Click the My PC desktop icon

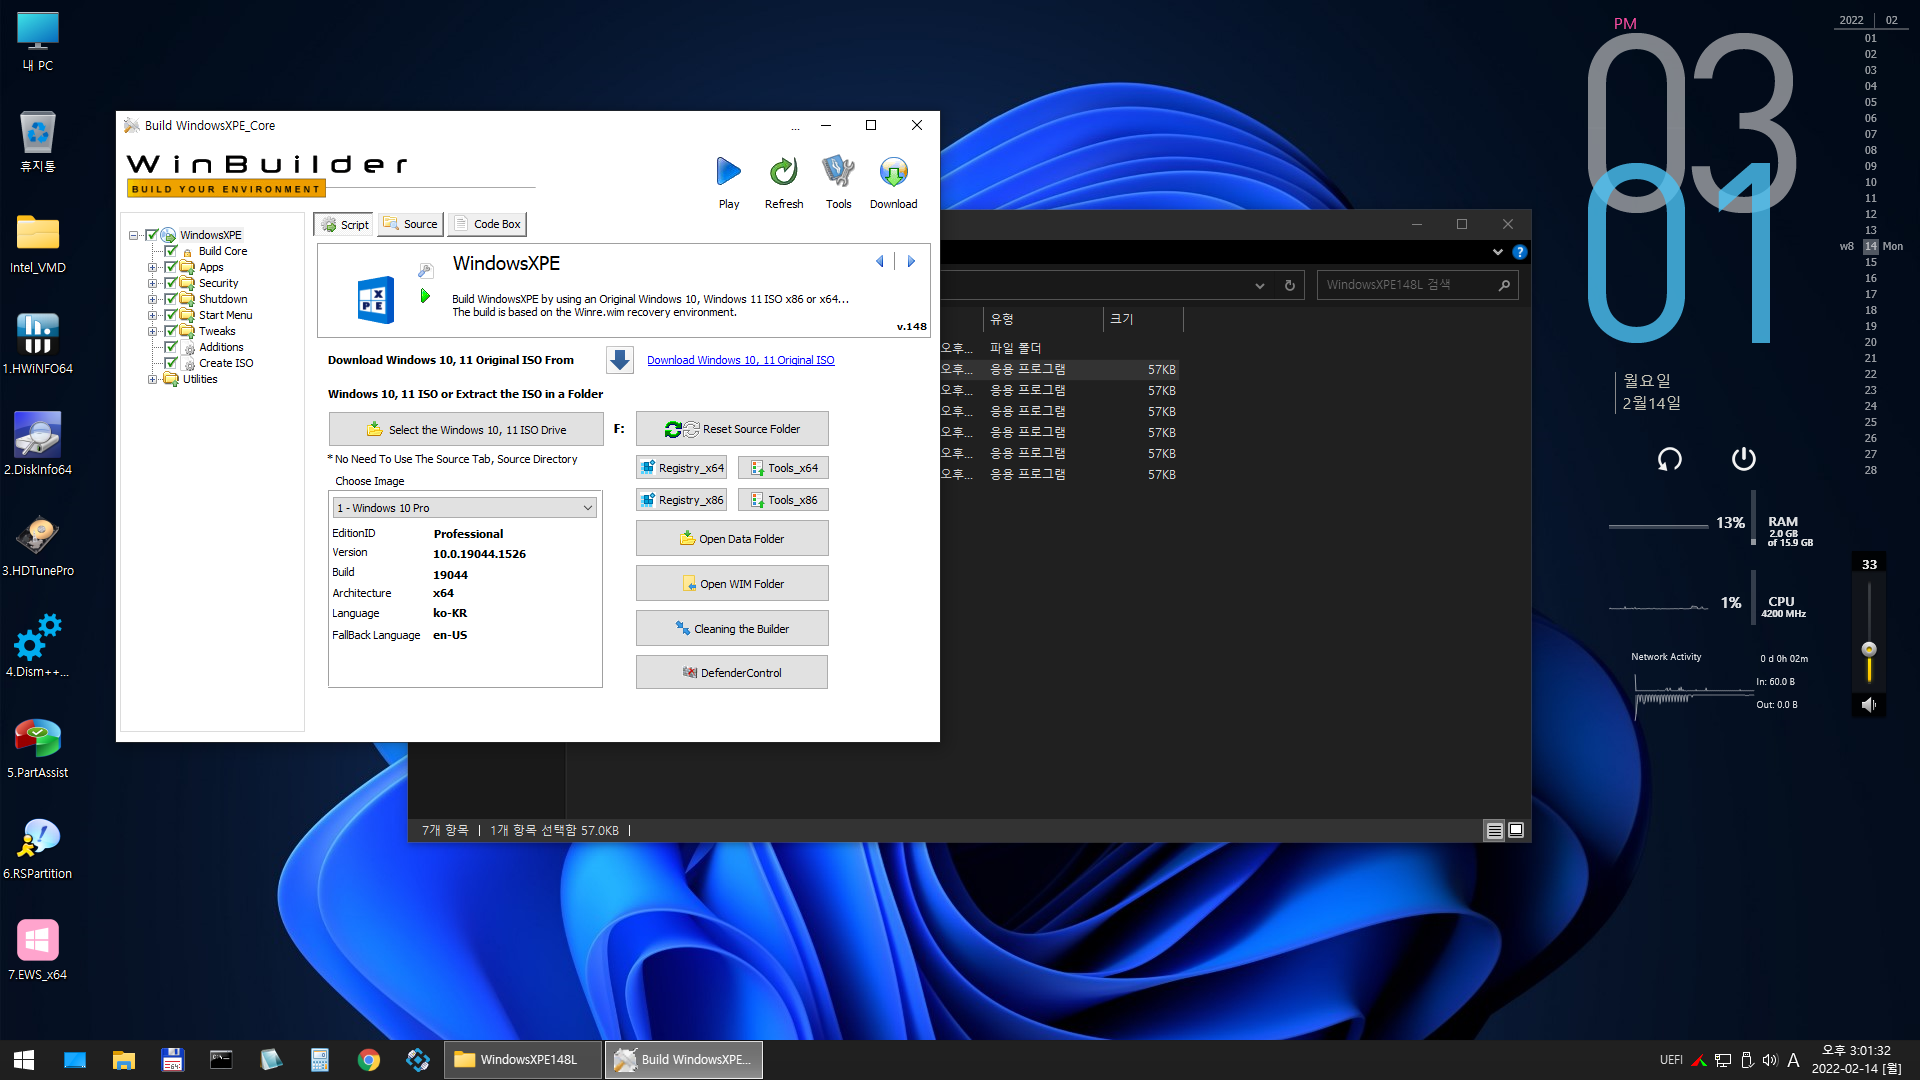tap(38, 42)
